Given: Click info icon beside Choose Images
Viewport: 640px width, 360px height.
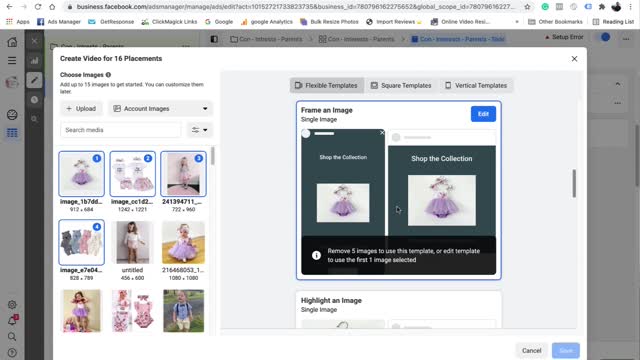Looking at the screenshot, I should point(108,75).
